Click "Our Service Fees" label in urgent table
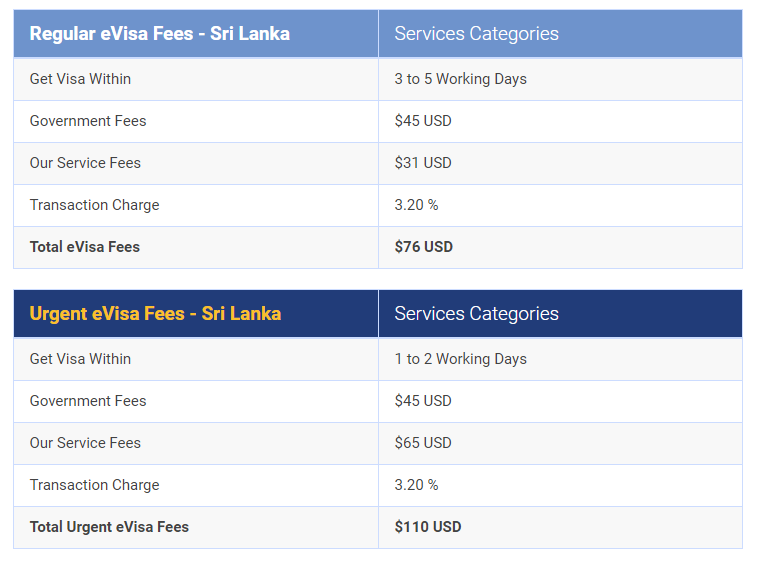 (x=85, y=443)
